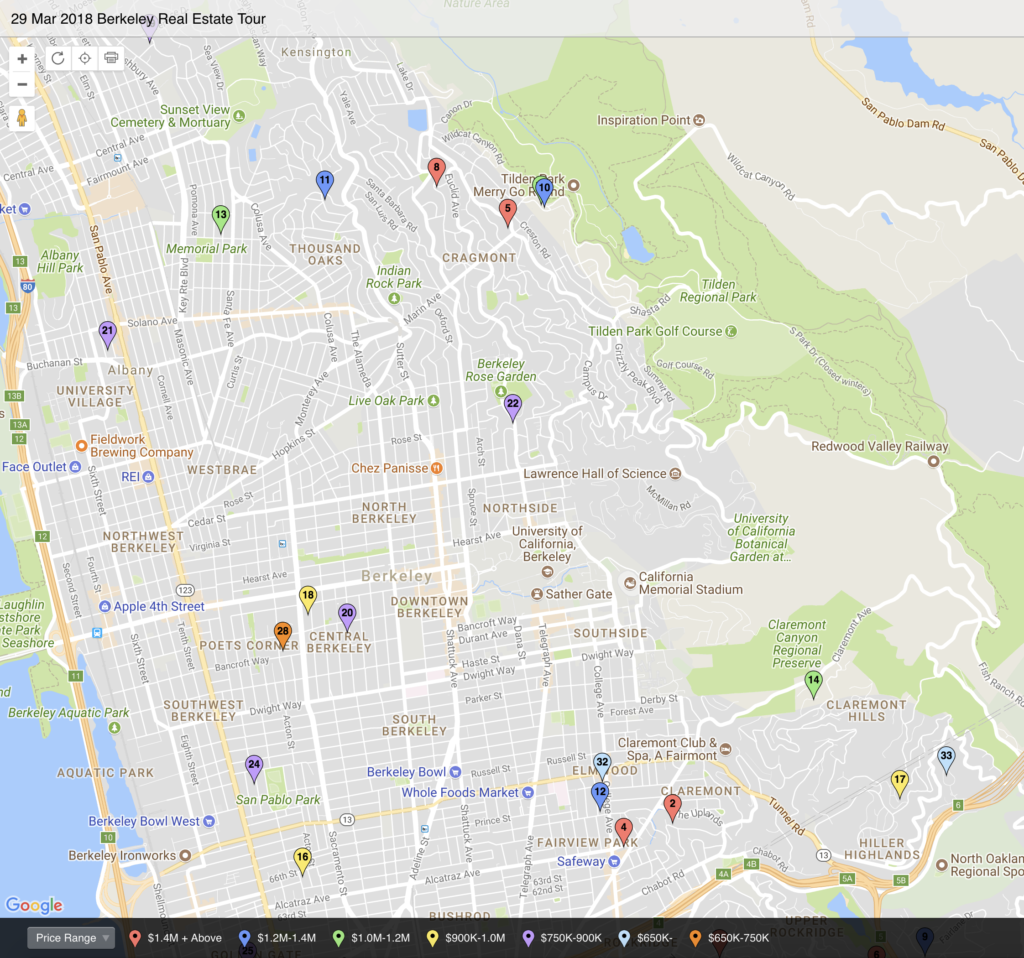Select red property marker 2
1024x958 pixels.
pos(672,808)
